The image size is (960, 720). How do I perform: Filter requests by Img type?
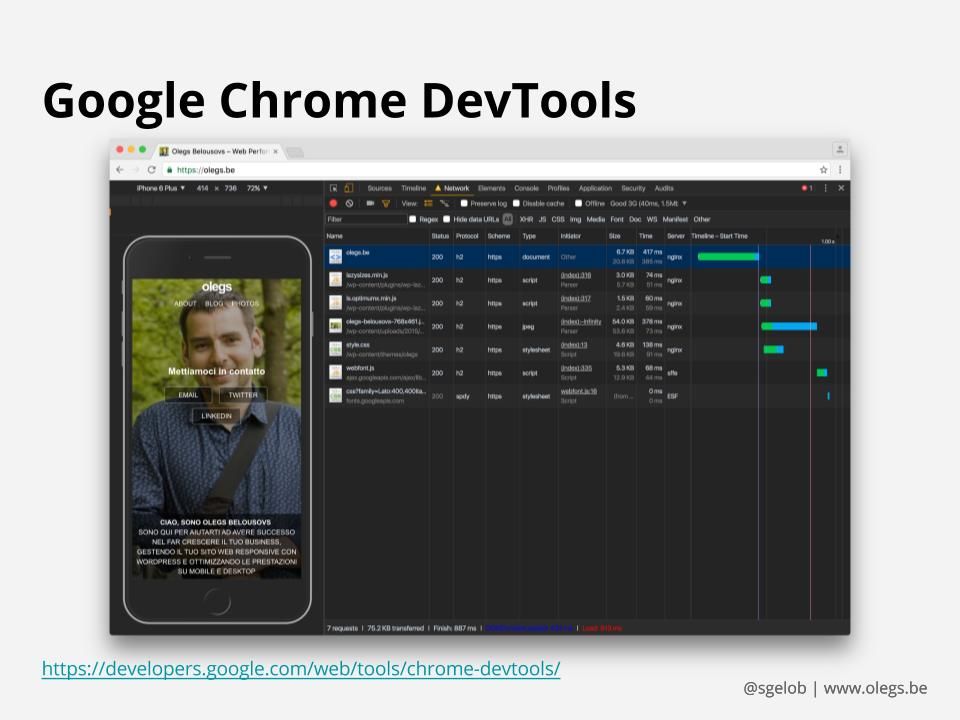pos(576,219)
